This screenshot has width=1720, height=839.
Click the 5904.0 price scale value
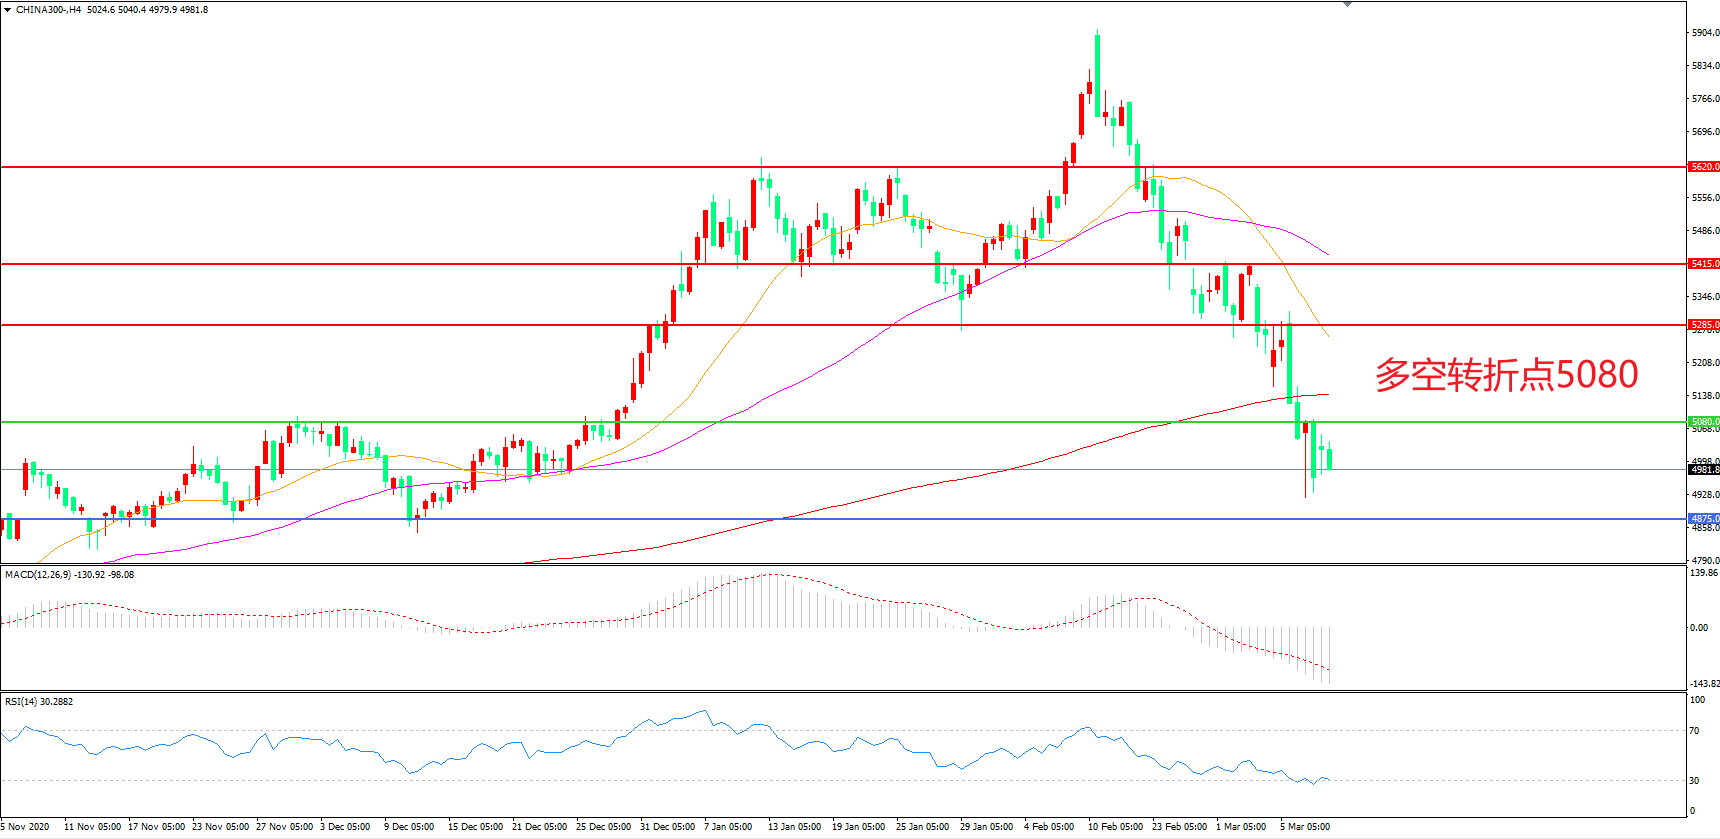coord(1704,33)
